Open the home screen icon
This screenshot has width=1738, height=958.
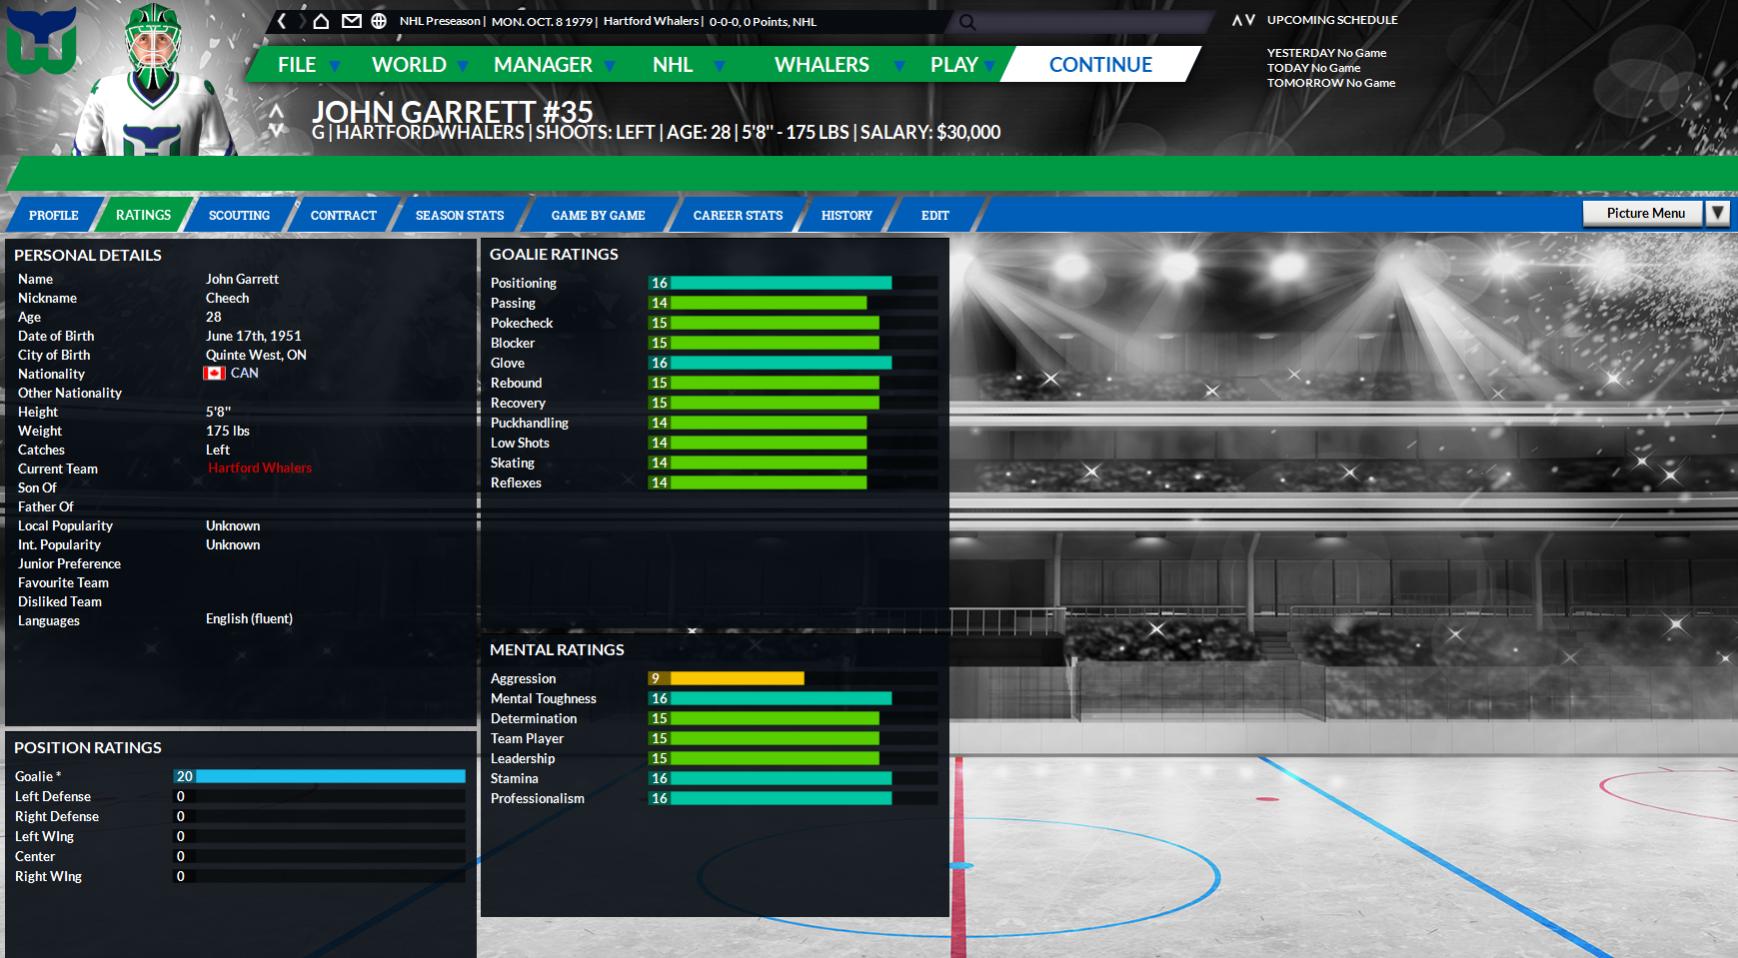321,21
